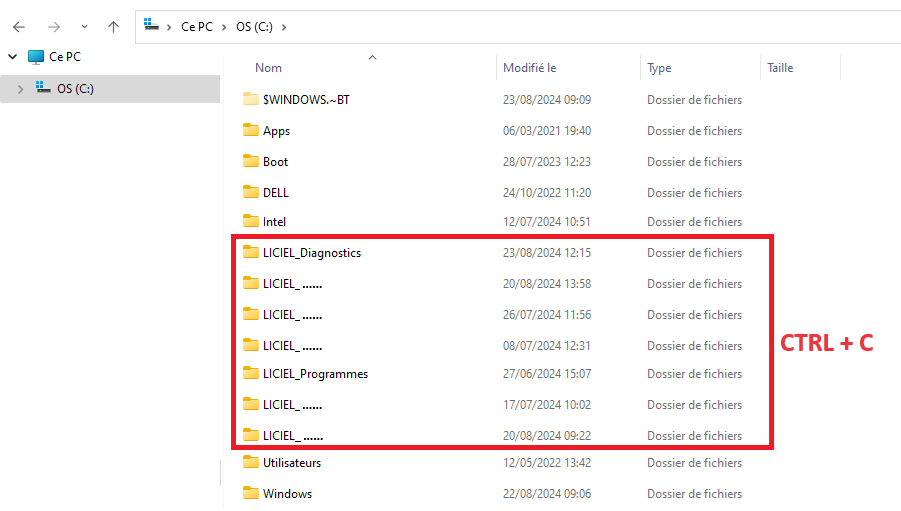Select the 'LICIEL_Programmes' folder name
The width and height of the screenshot is (901, 511).
315,374
